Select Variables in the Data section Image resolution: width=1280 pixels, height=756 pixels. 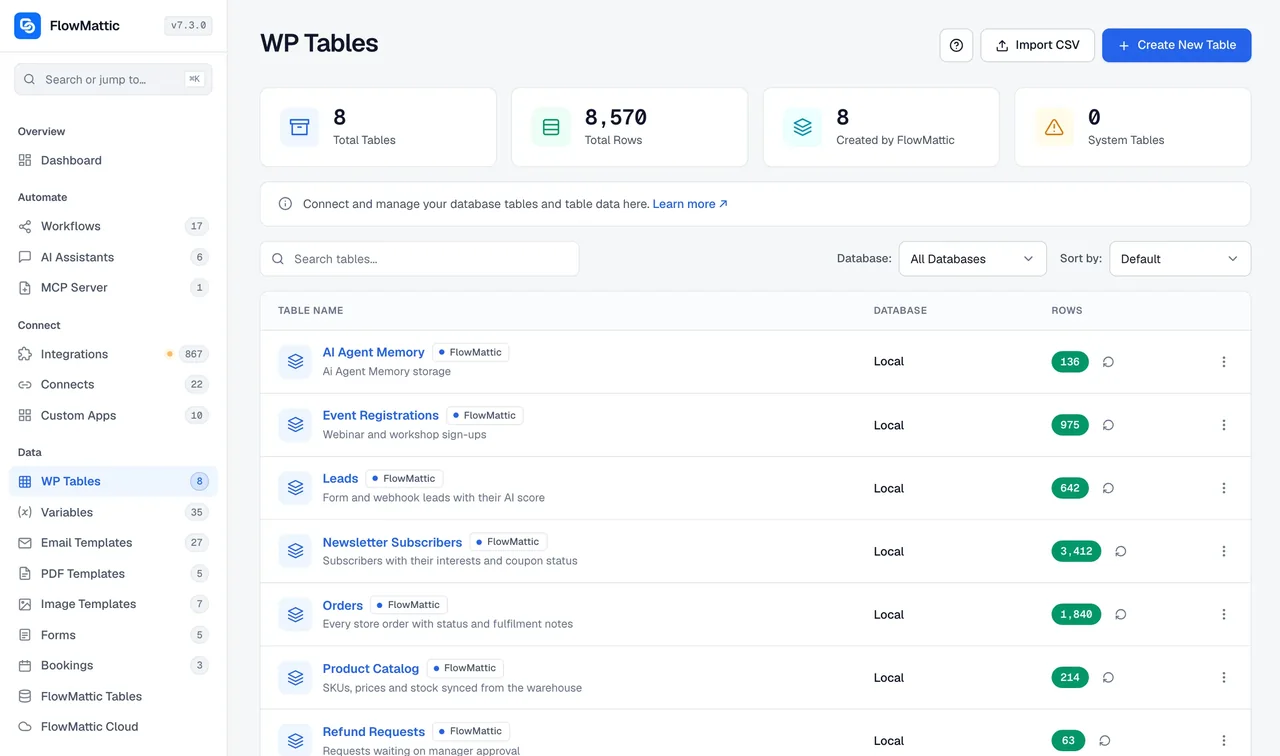coord(113,512)
